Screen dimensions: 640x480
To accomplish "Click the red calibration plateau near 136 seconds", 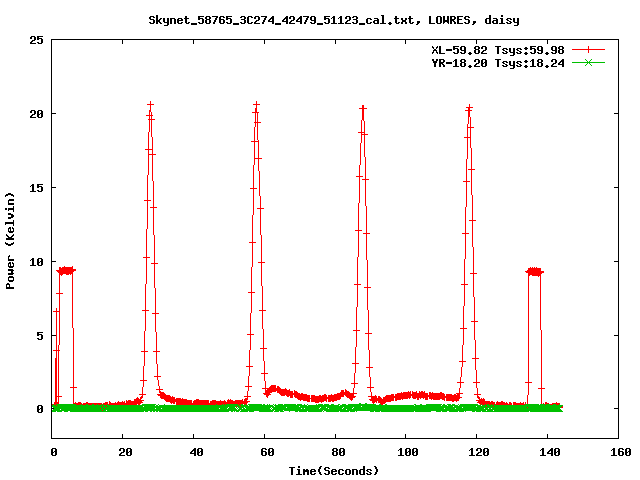I will point(534,272).
